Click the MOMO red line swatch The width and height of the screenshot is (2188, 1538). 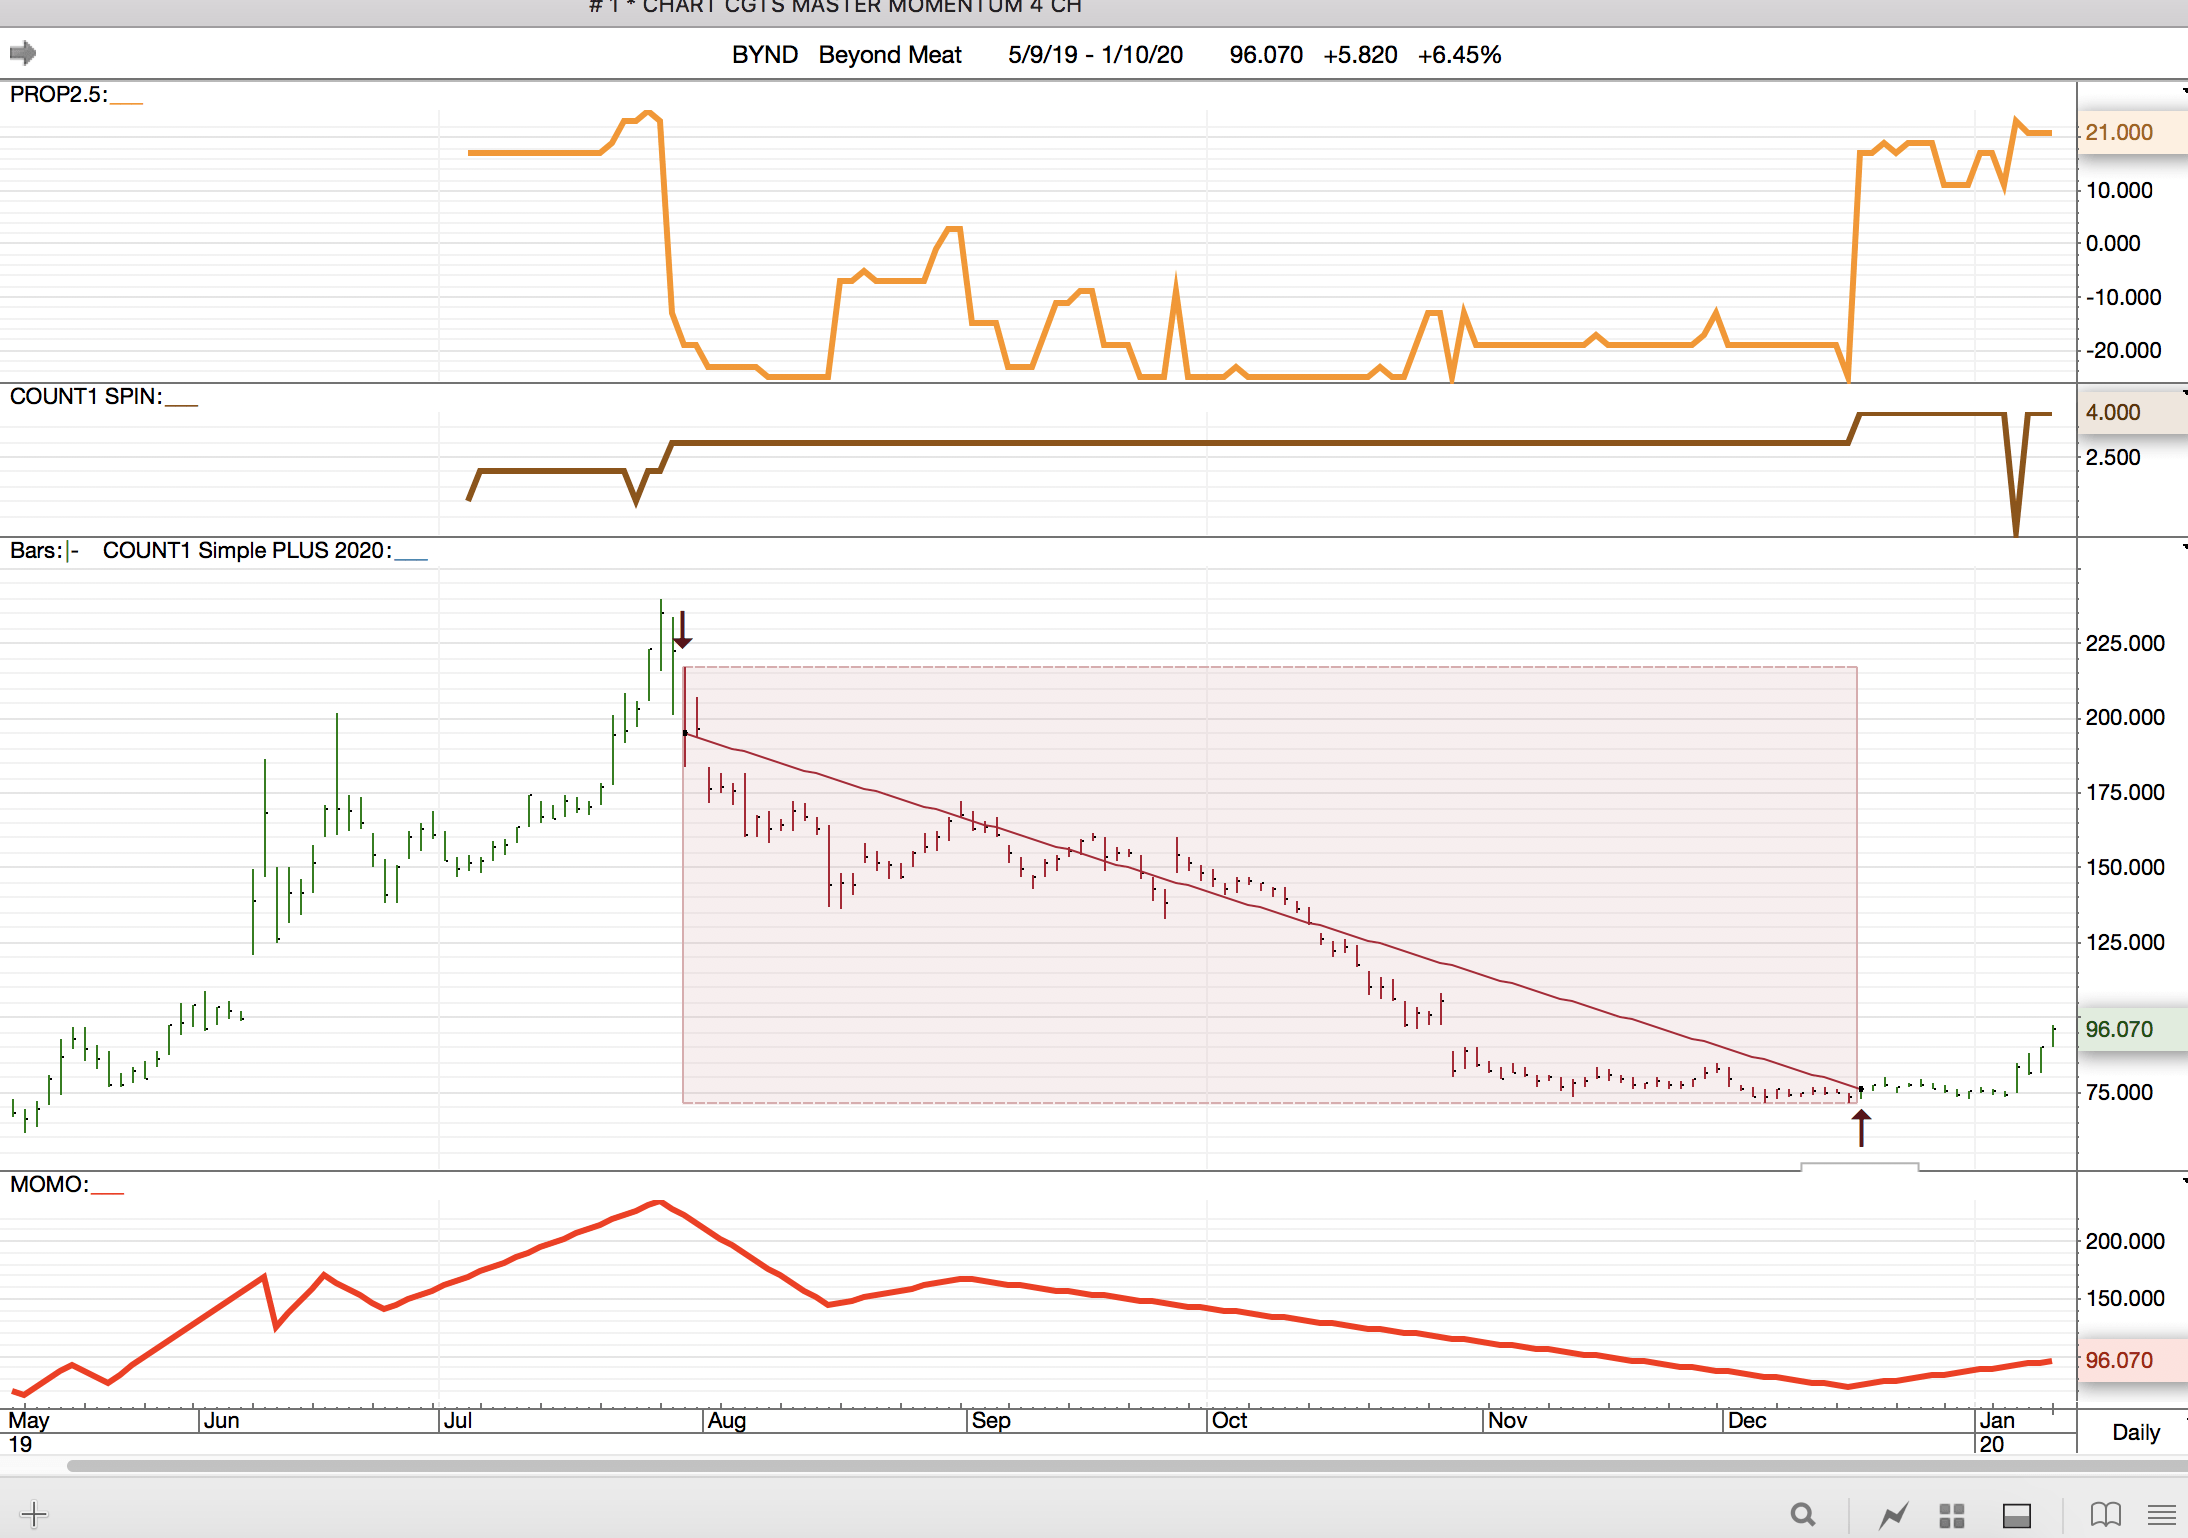pos(107,1191)
